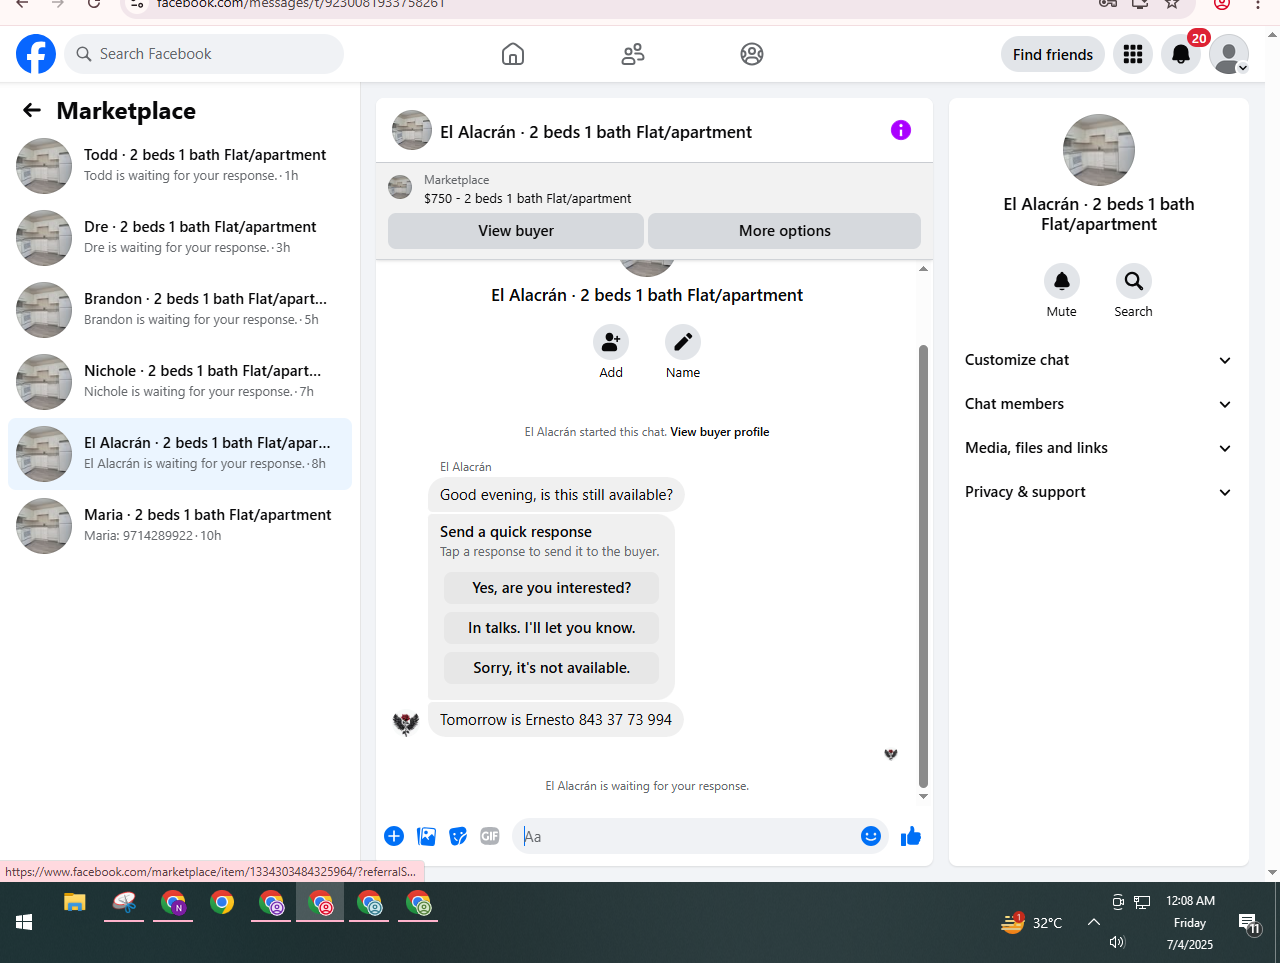Expand Chat members section
The height and width of the screenshot is (963, 1280).
1099,404
